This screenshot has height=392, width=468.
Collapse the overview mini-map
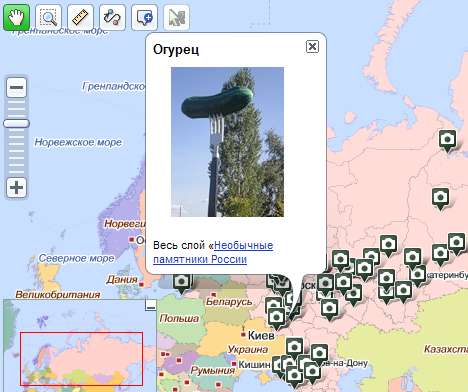151,305
